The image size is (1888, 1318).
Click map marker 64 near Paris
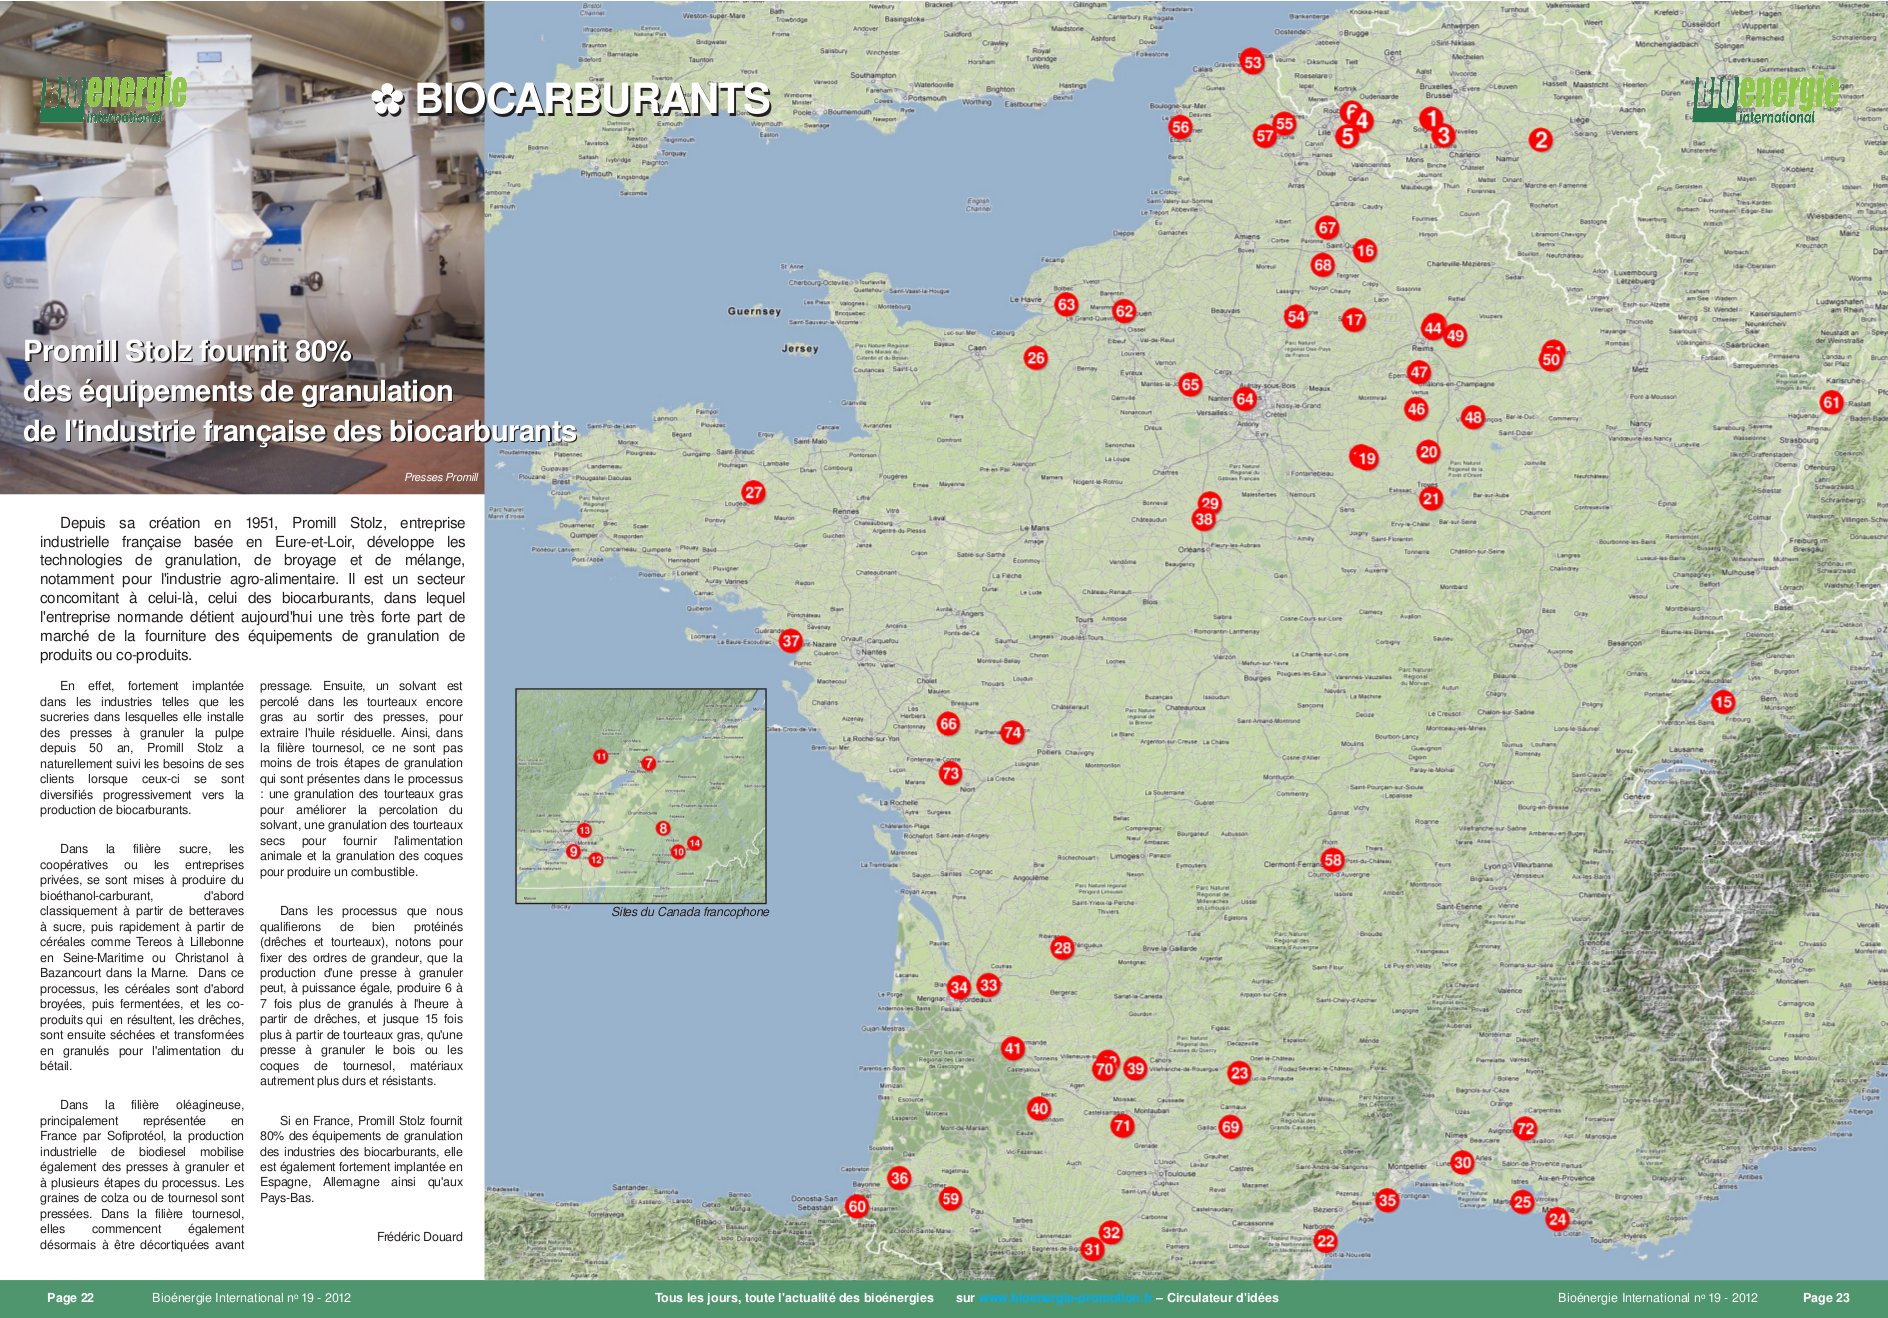(1244, 399)
